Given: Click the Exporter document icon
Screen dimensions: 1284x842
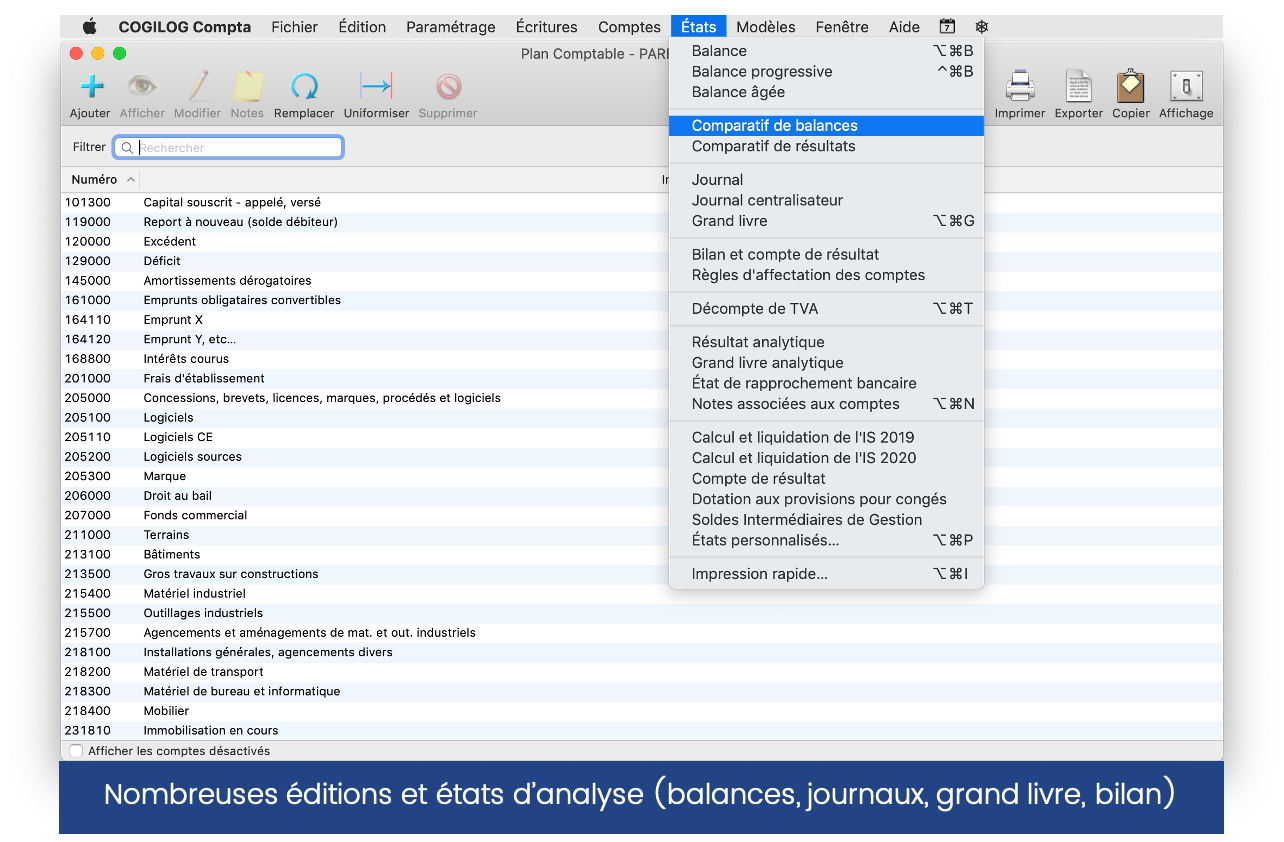Looking at the screenshot, I should click(1079, 87).
